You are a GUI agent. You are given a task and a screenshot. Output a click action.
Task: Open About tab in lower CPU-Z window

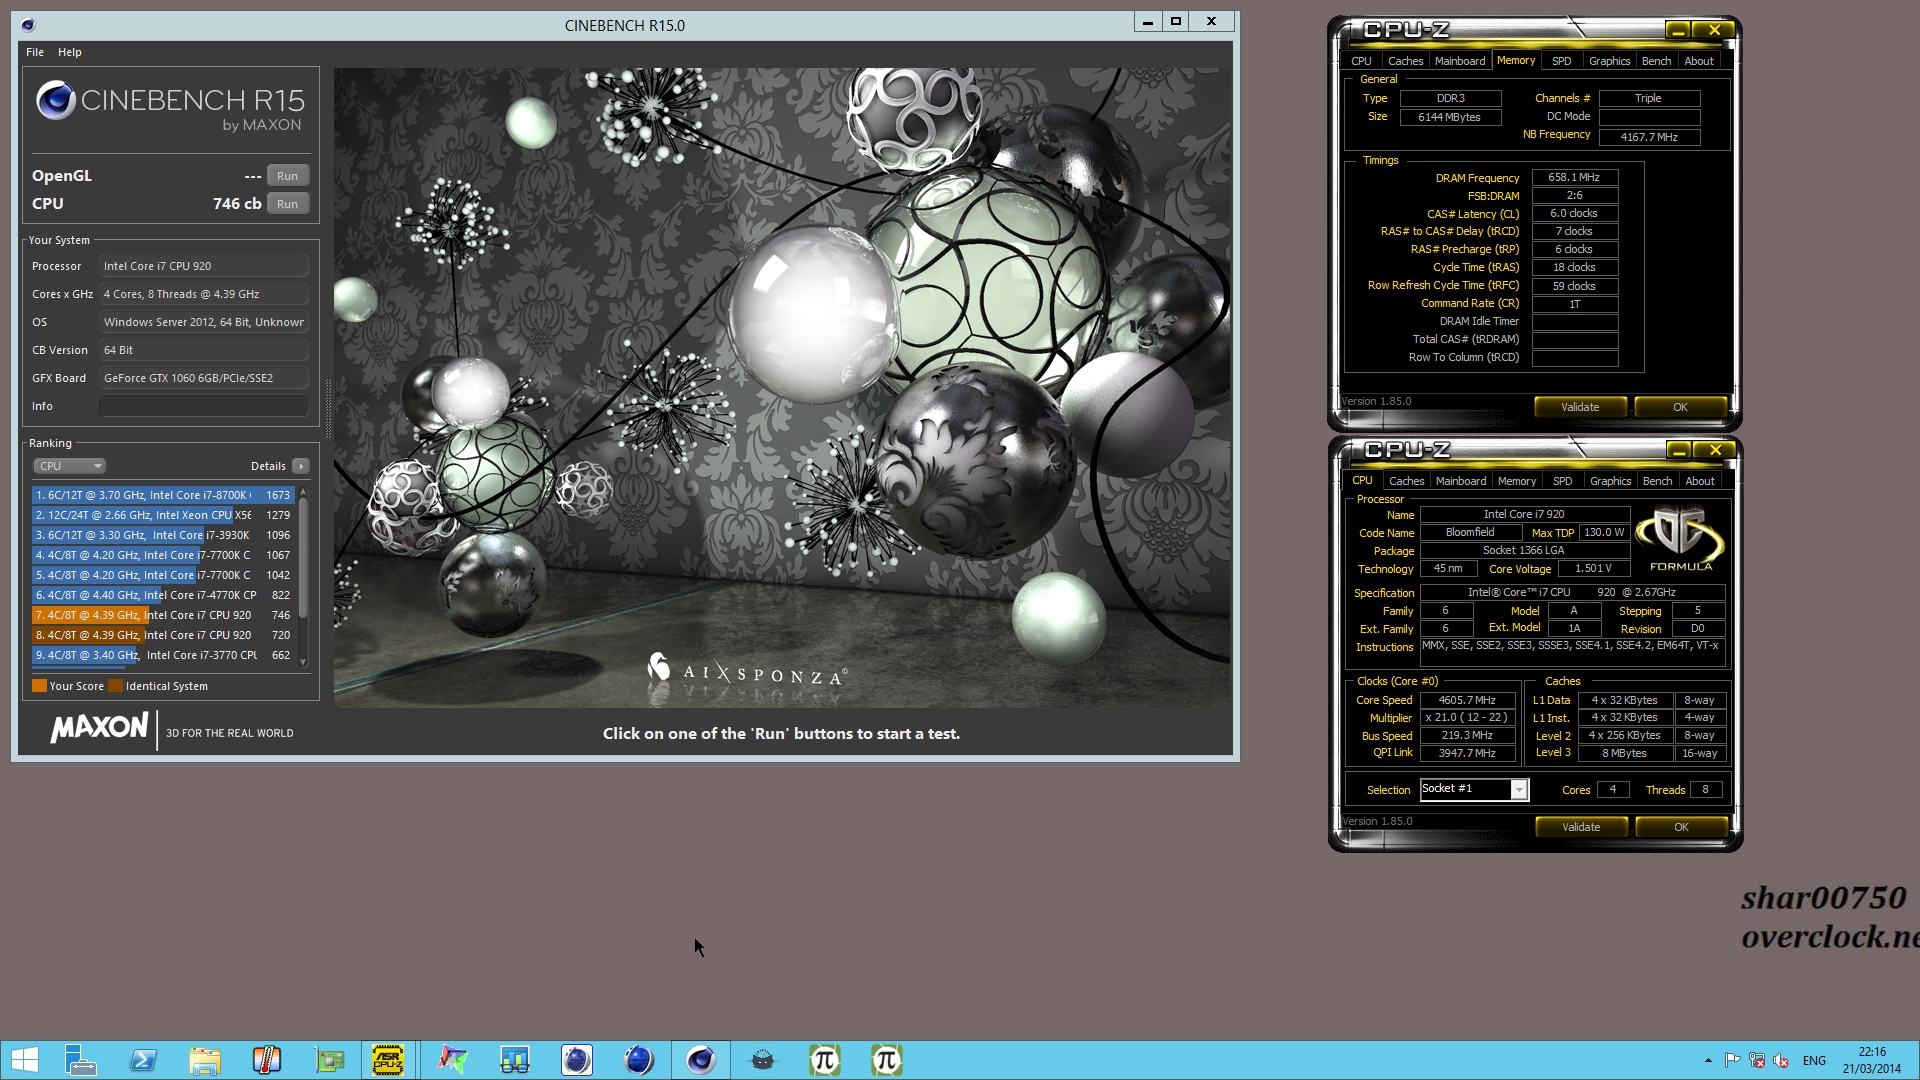[x=1700, y=481]
